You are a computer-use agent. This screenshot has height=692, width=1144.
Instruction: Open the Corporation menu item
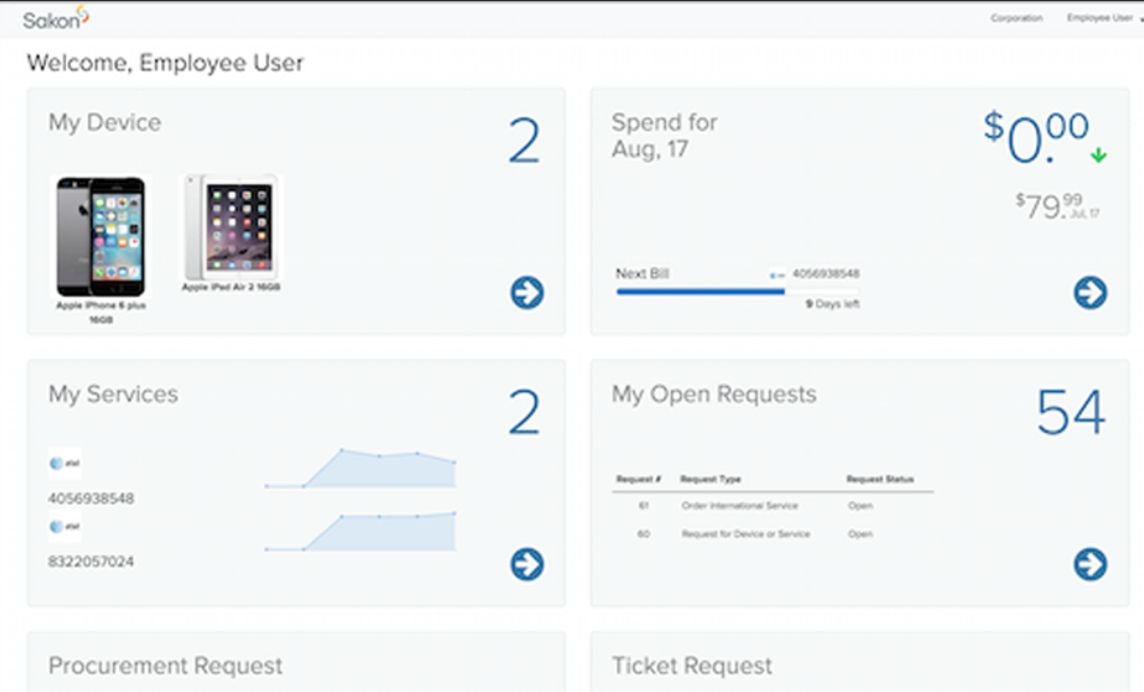(x=1016, y=17)
